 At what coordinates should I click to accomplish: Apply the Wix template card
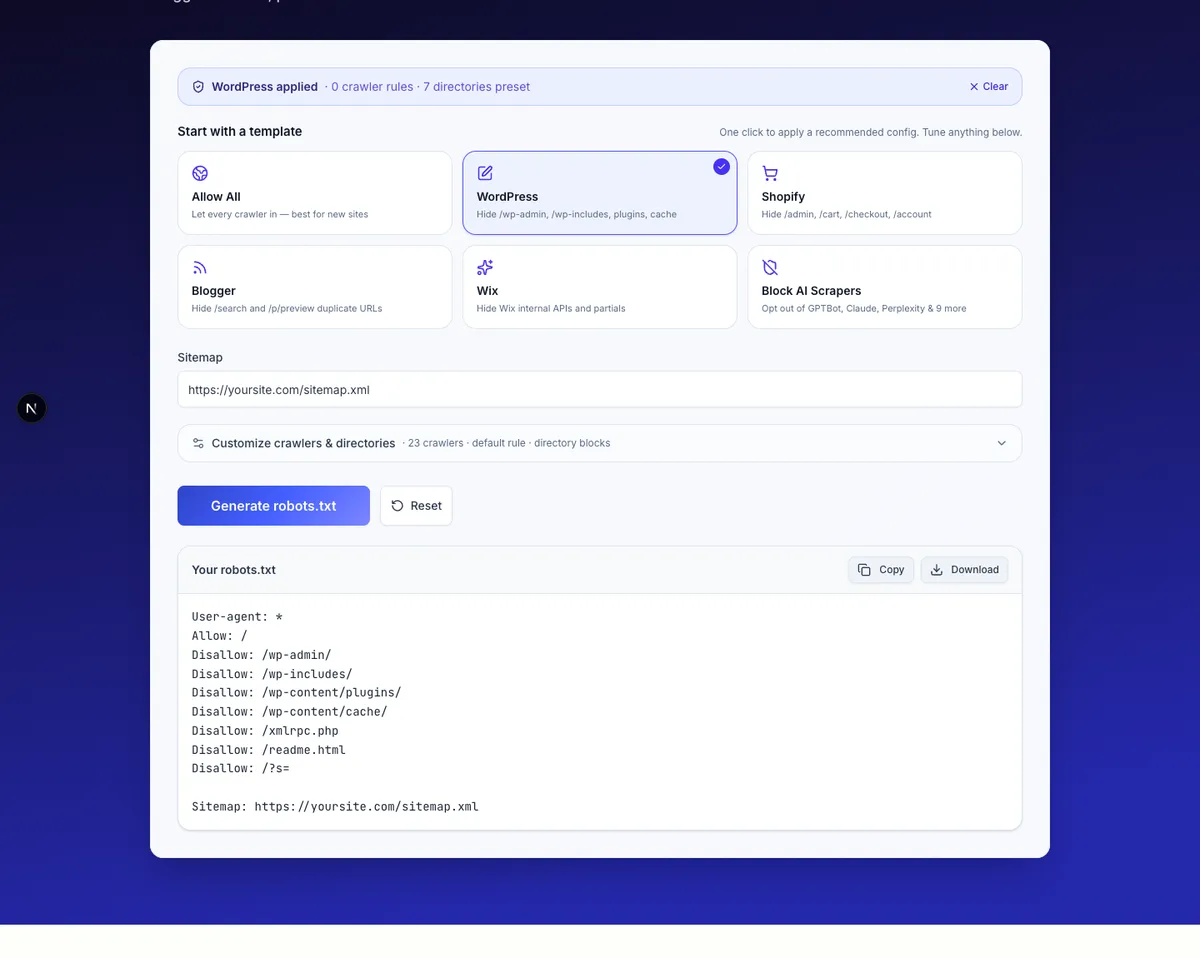(x=600, y=287)
